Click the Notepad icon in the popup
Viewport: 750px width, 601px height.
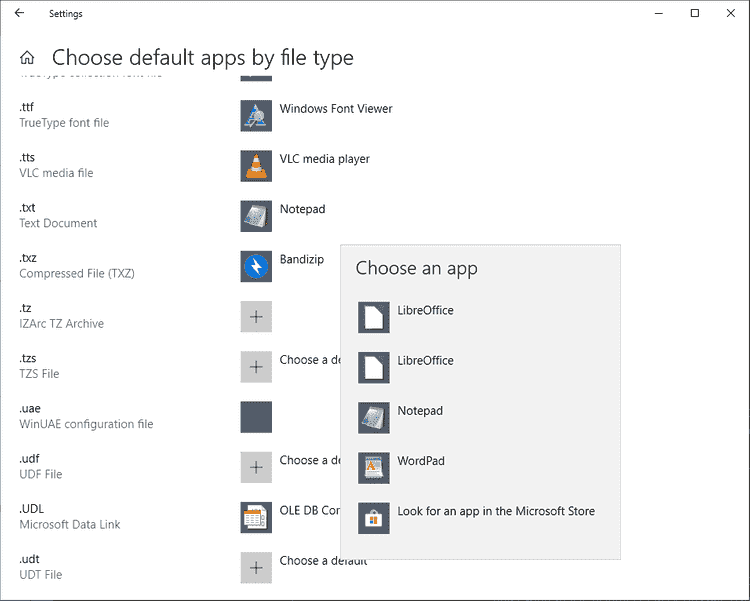click(x=374, y=417)
